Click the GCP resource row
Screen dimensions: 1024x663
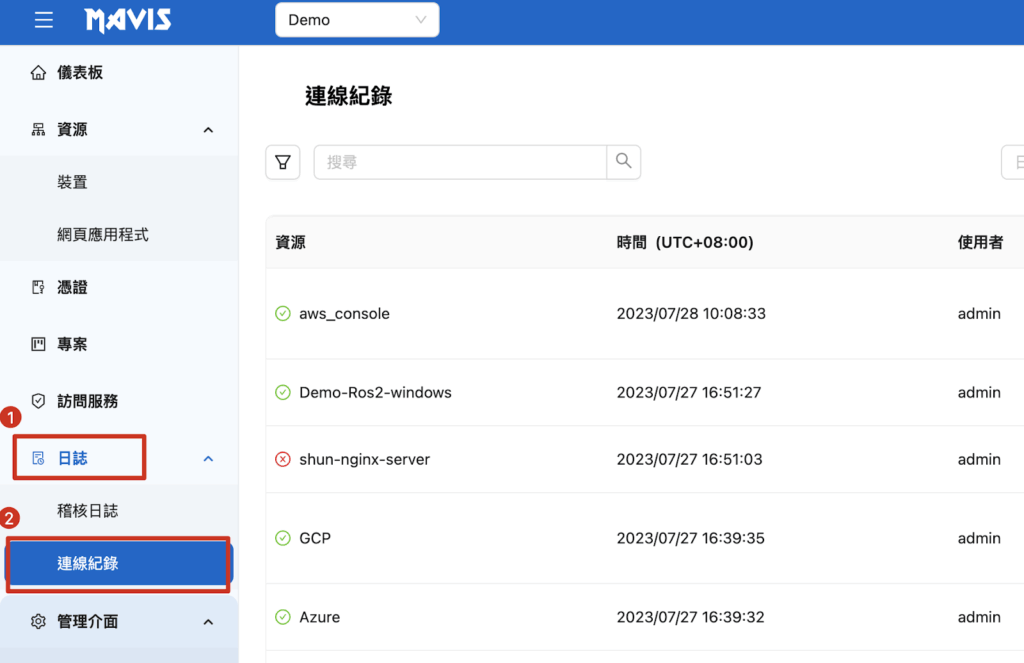(315, 538)
